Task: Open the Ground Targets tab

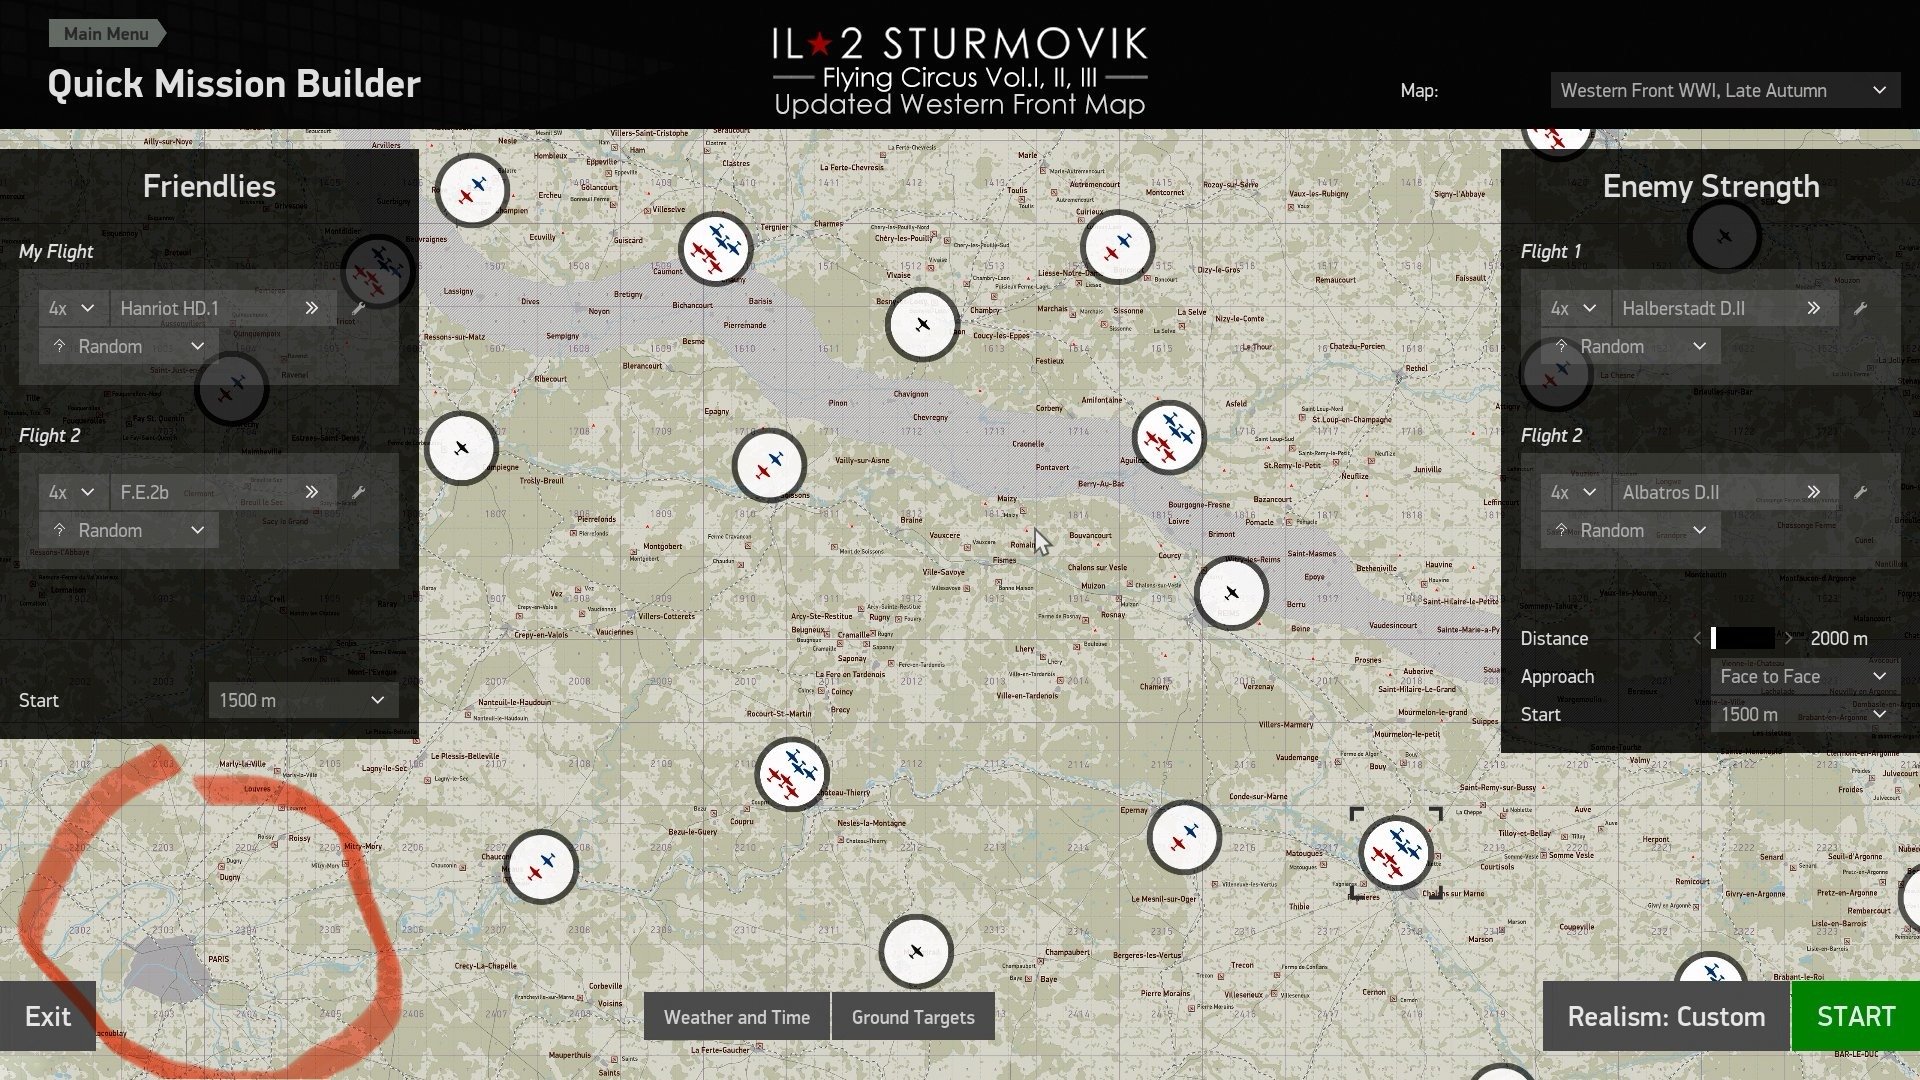Action: tap(913, 1017)
